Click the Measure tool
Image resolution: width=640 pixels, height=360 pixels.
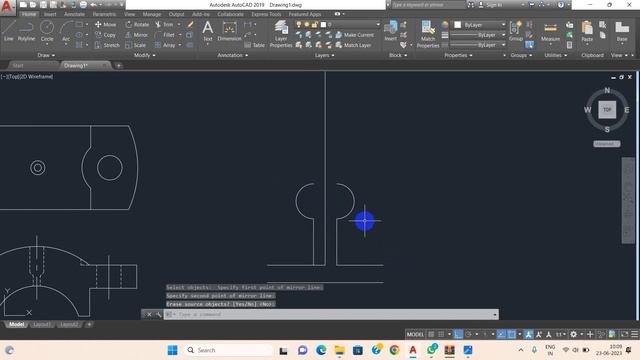point(550,32)
